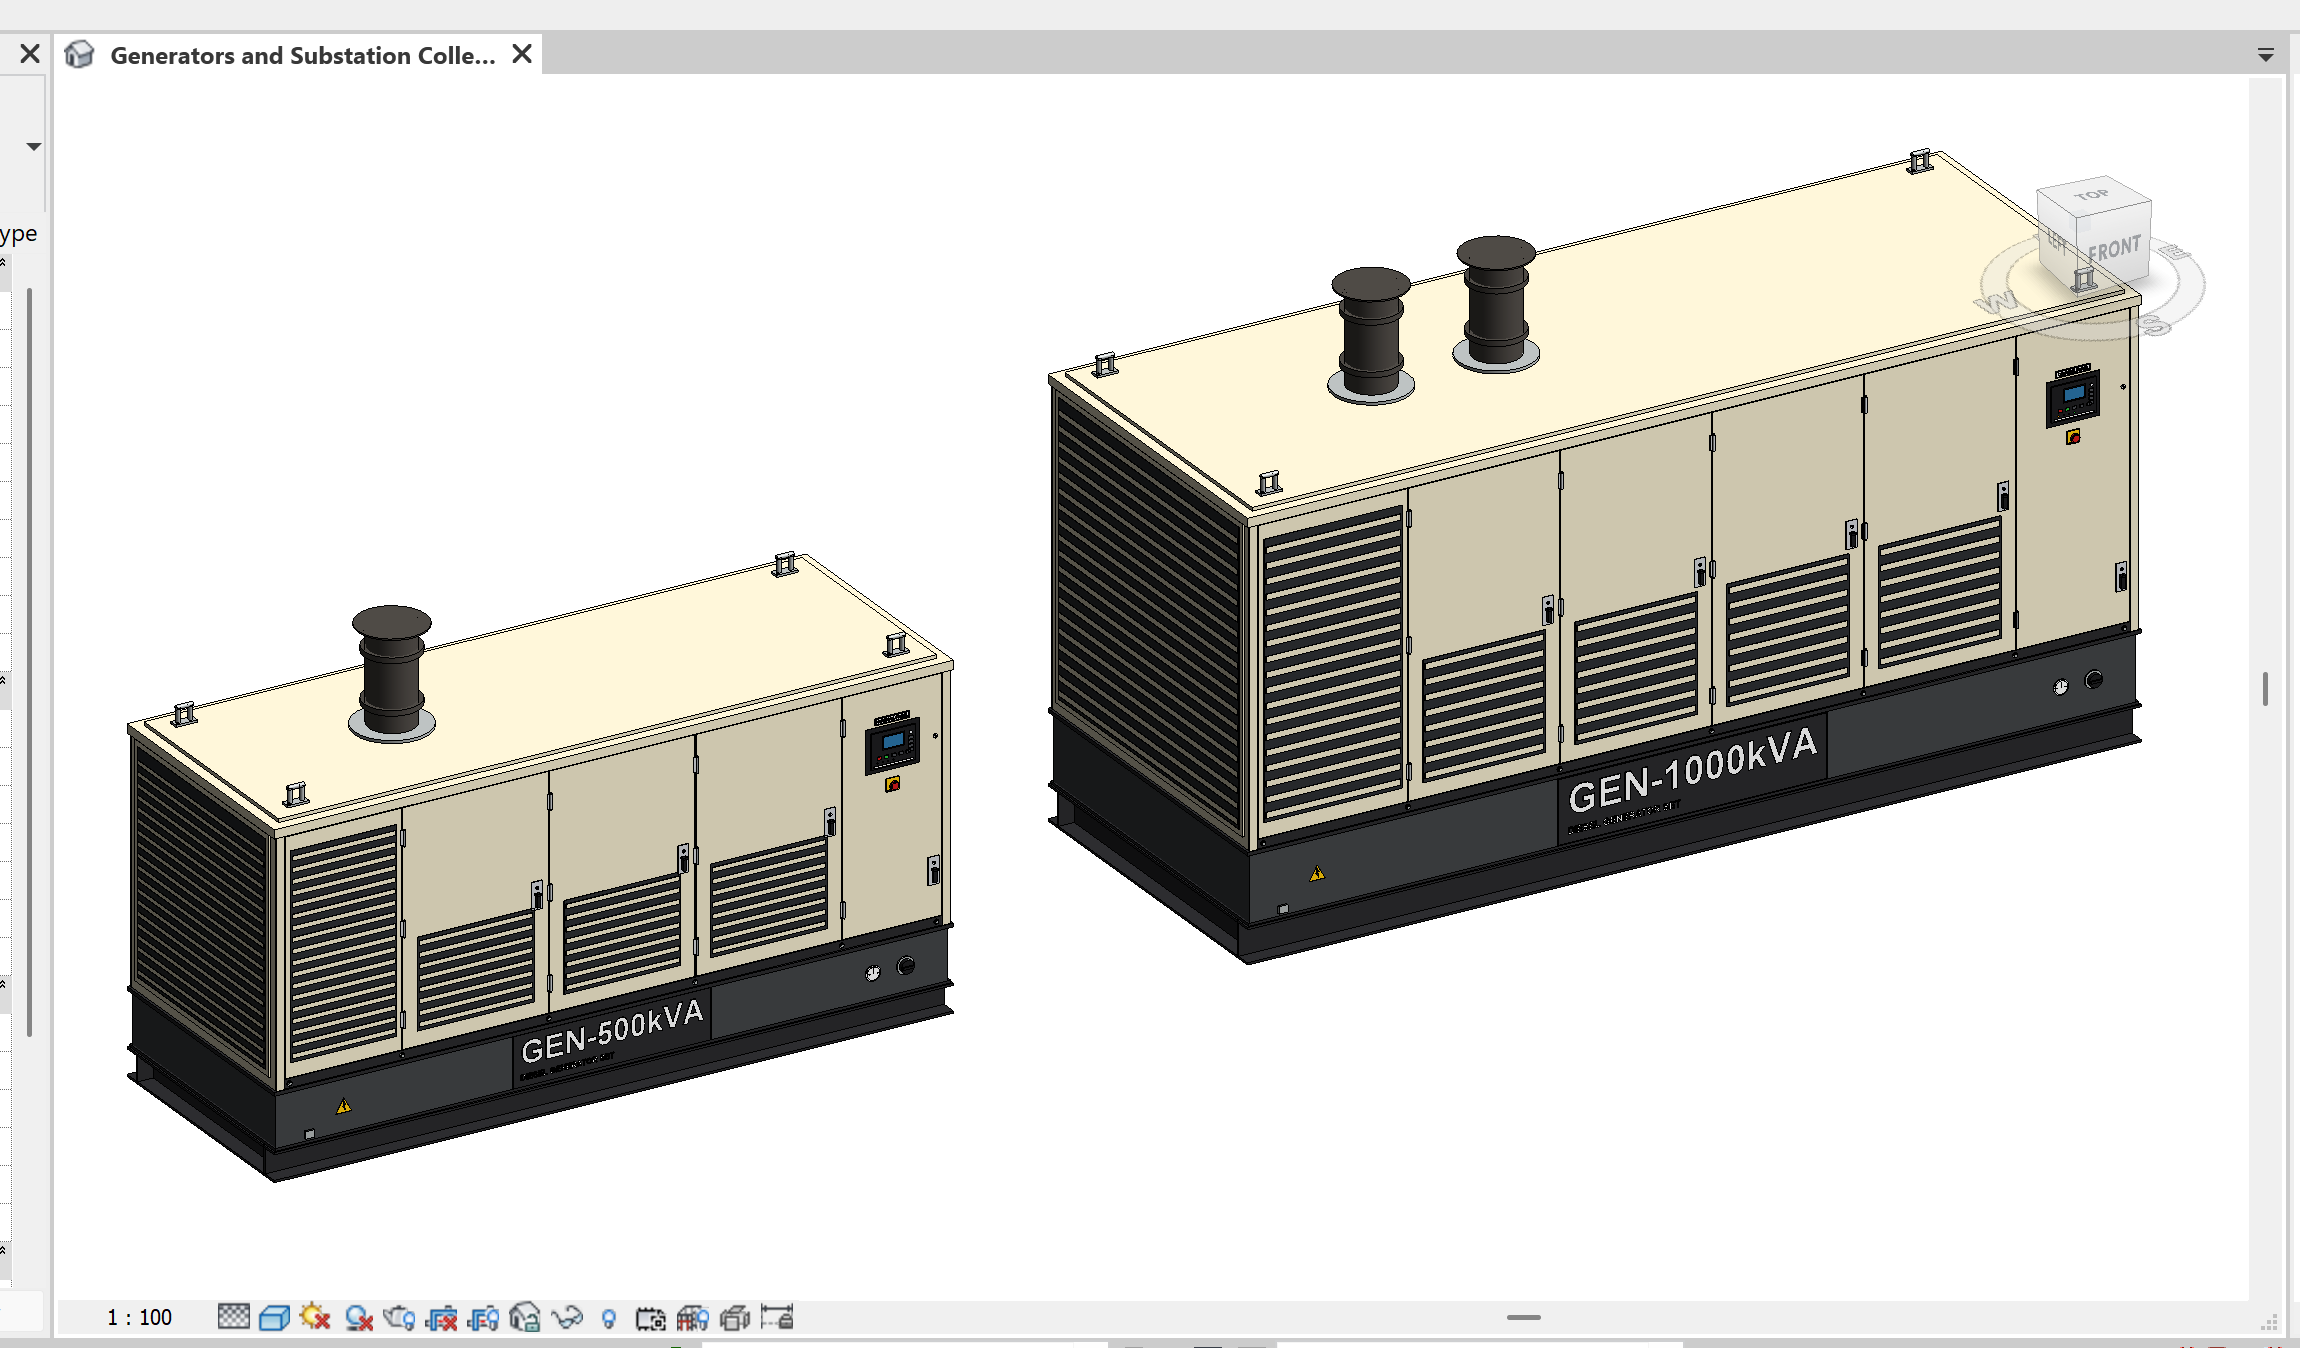Image resolution: width=2300 pixels, height=1348 pixels.
Task: Open the view tabs list dropdown arrow
Action: coord(2266,55)
